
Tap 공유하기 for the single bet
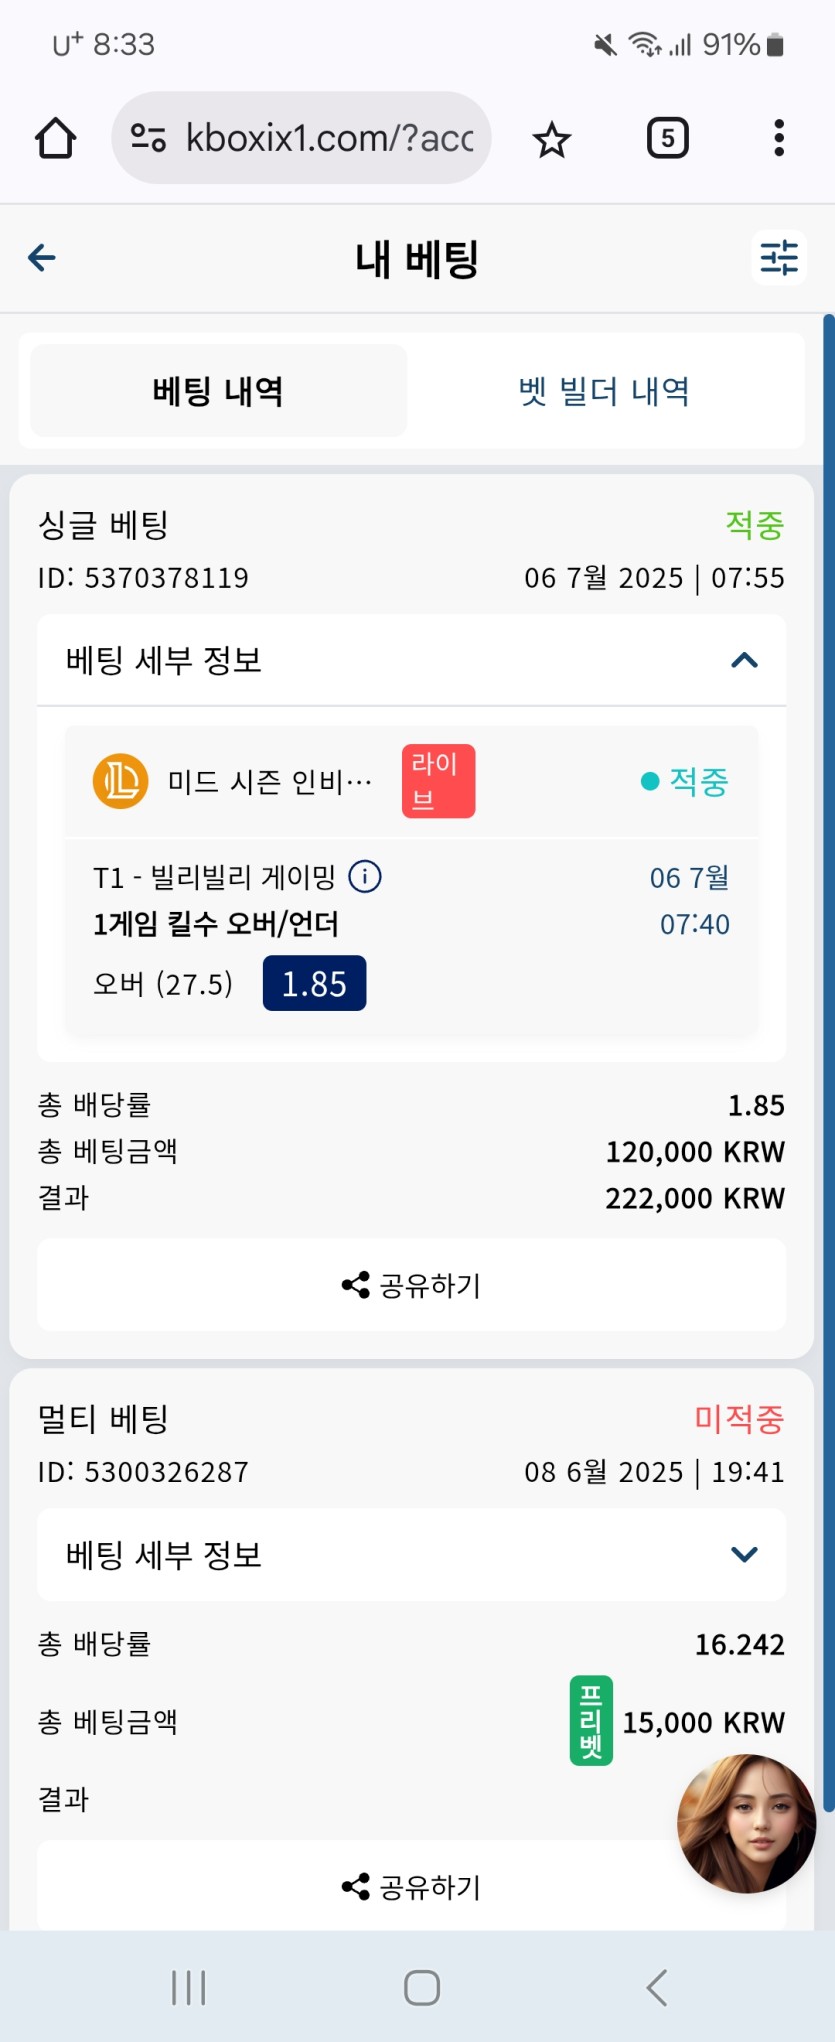coord(411,1285)
